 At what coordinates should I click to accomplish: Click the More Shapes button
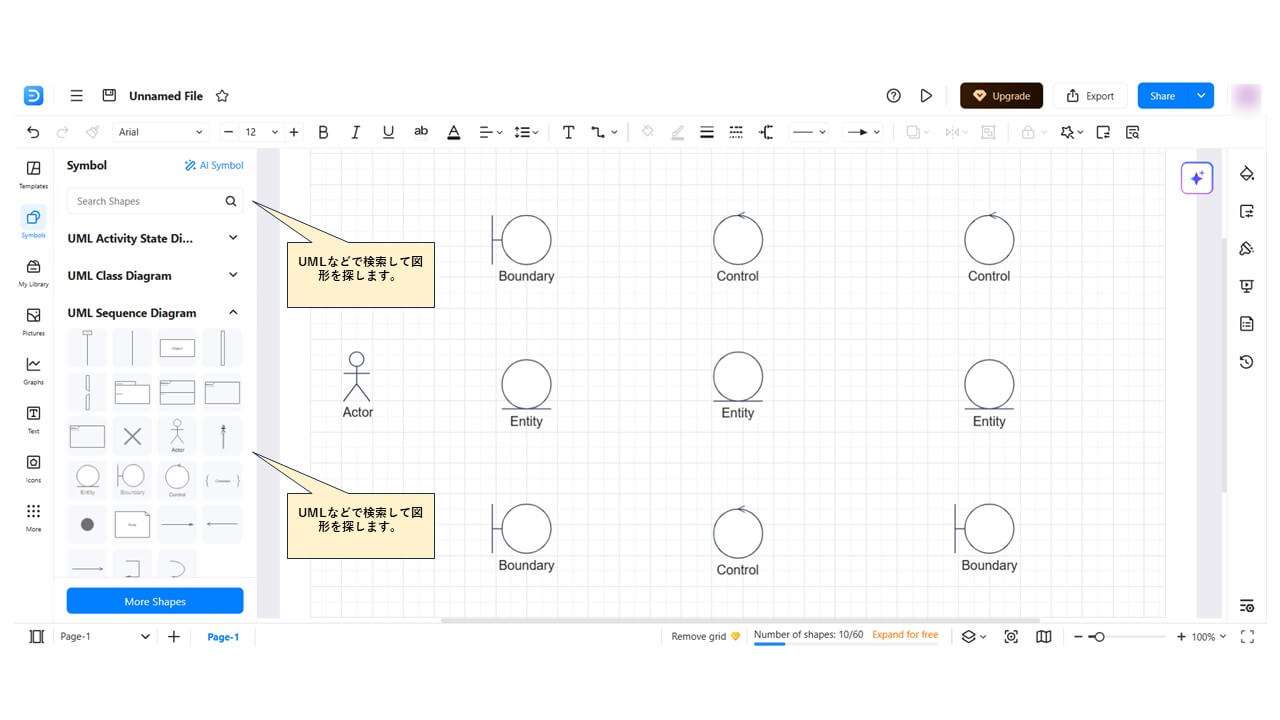(x=155, y=600)
